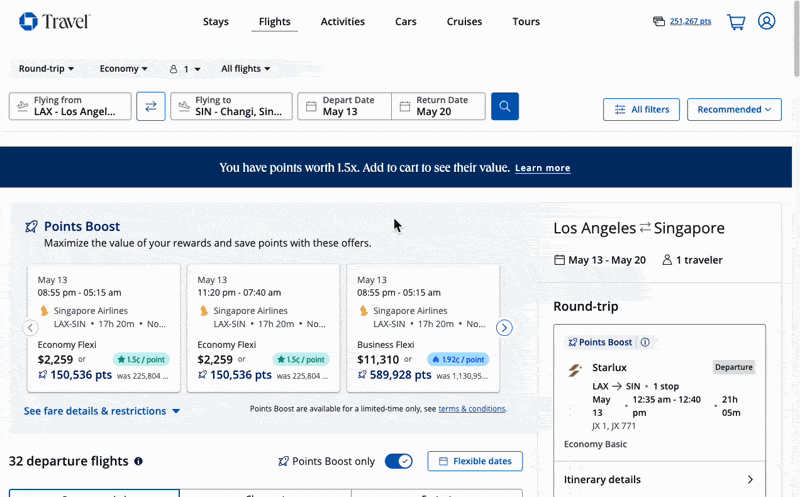Open the Recommended sort dropdown
Image resolution: width=800 pixels, height=497 pixels.
tap(734, 109)
